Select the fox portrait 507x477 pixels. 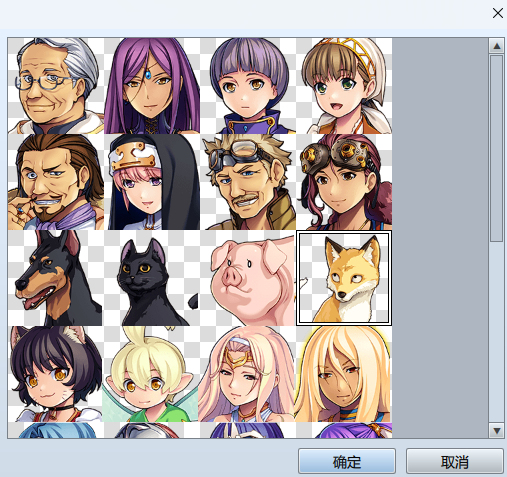344,278
